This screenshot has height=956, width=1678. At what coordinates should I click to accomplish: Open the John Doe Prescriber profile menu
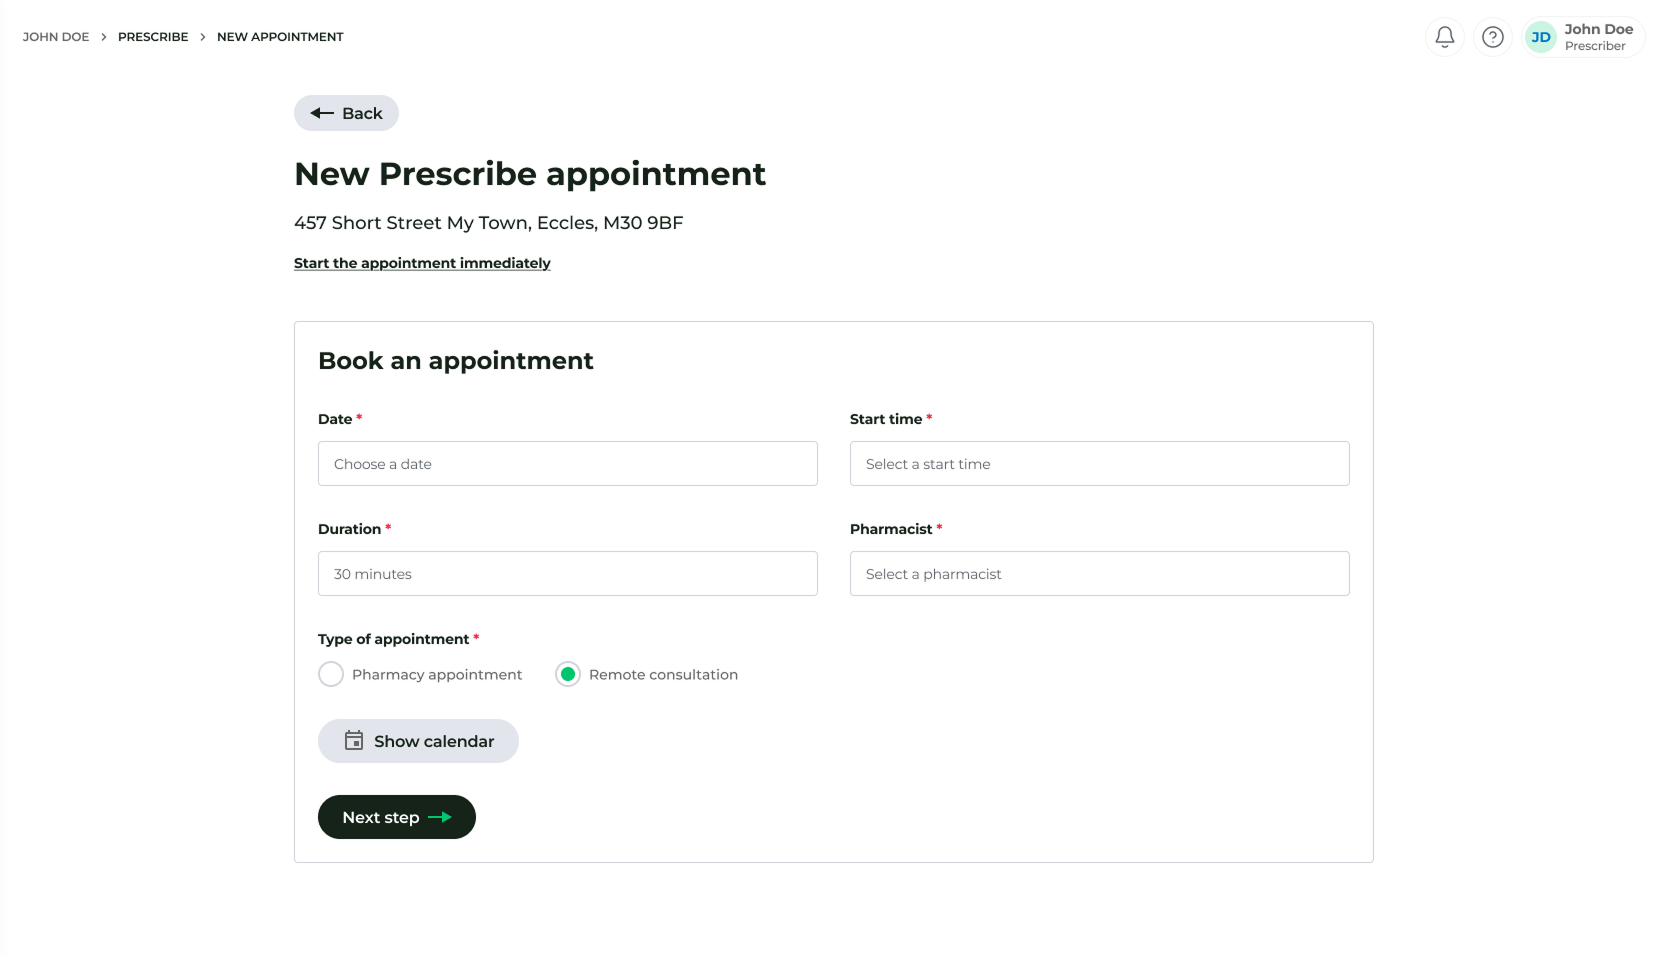[1598, 37]
